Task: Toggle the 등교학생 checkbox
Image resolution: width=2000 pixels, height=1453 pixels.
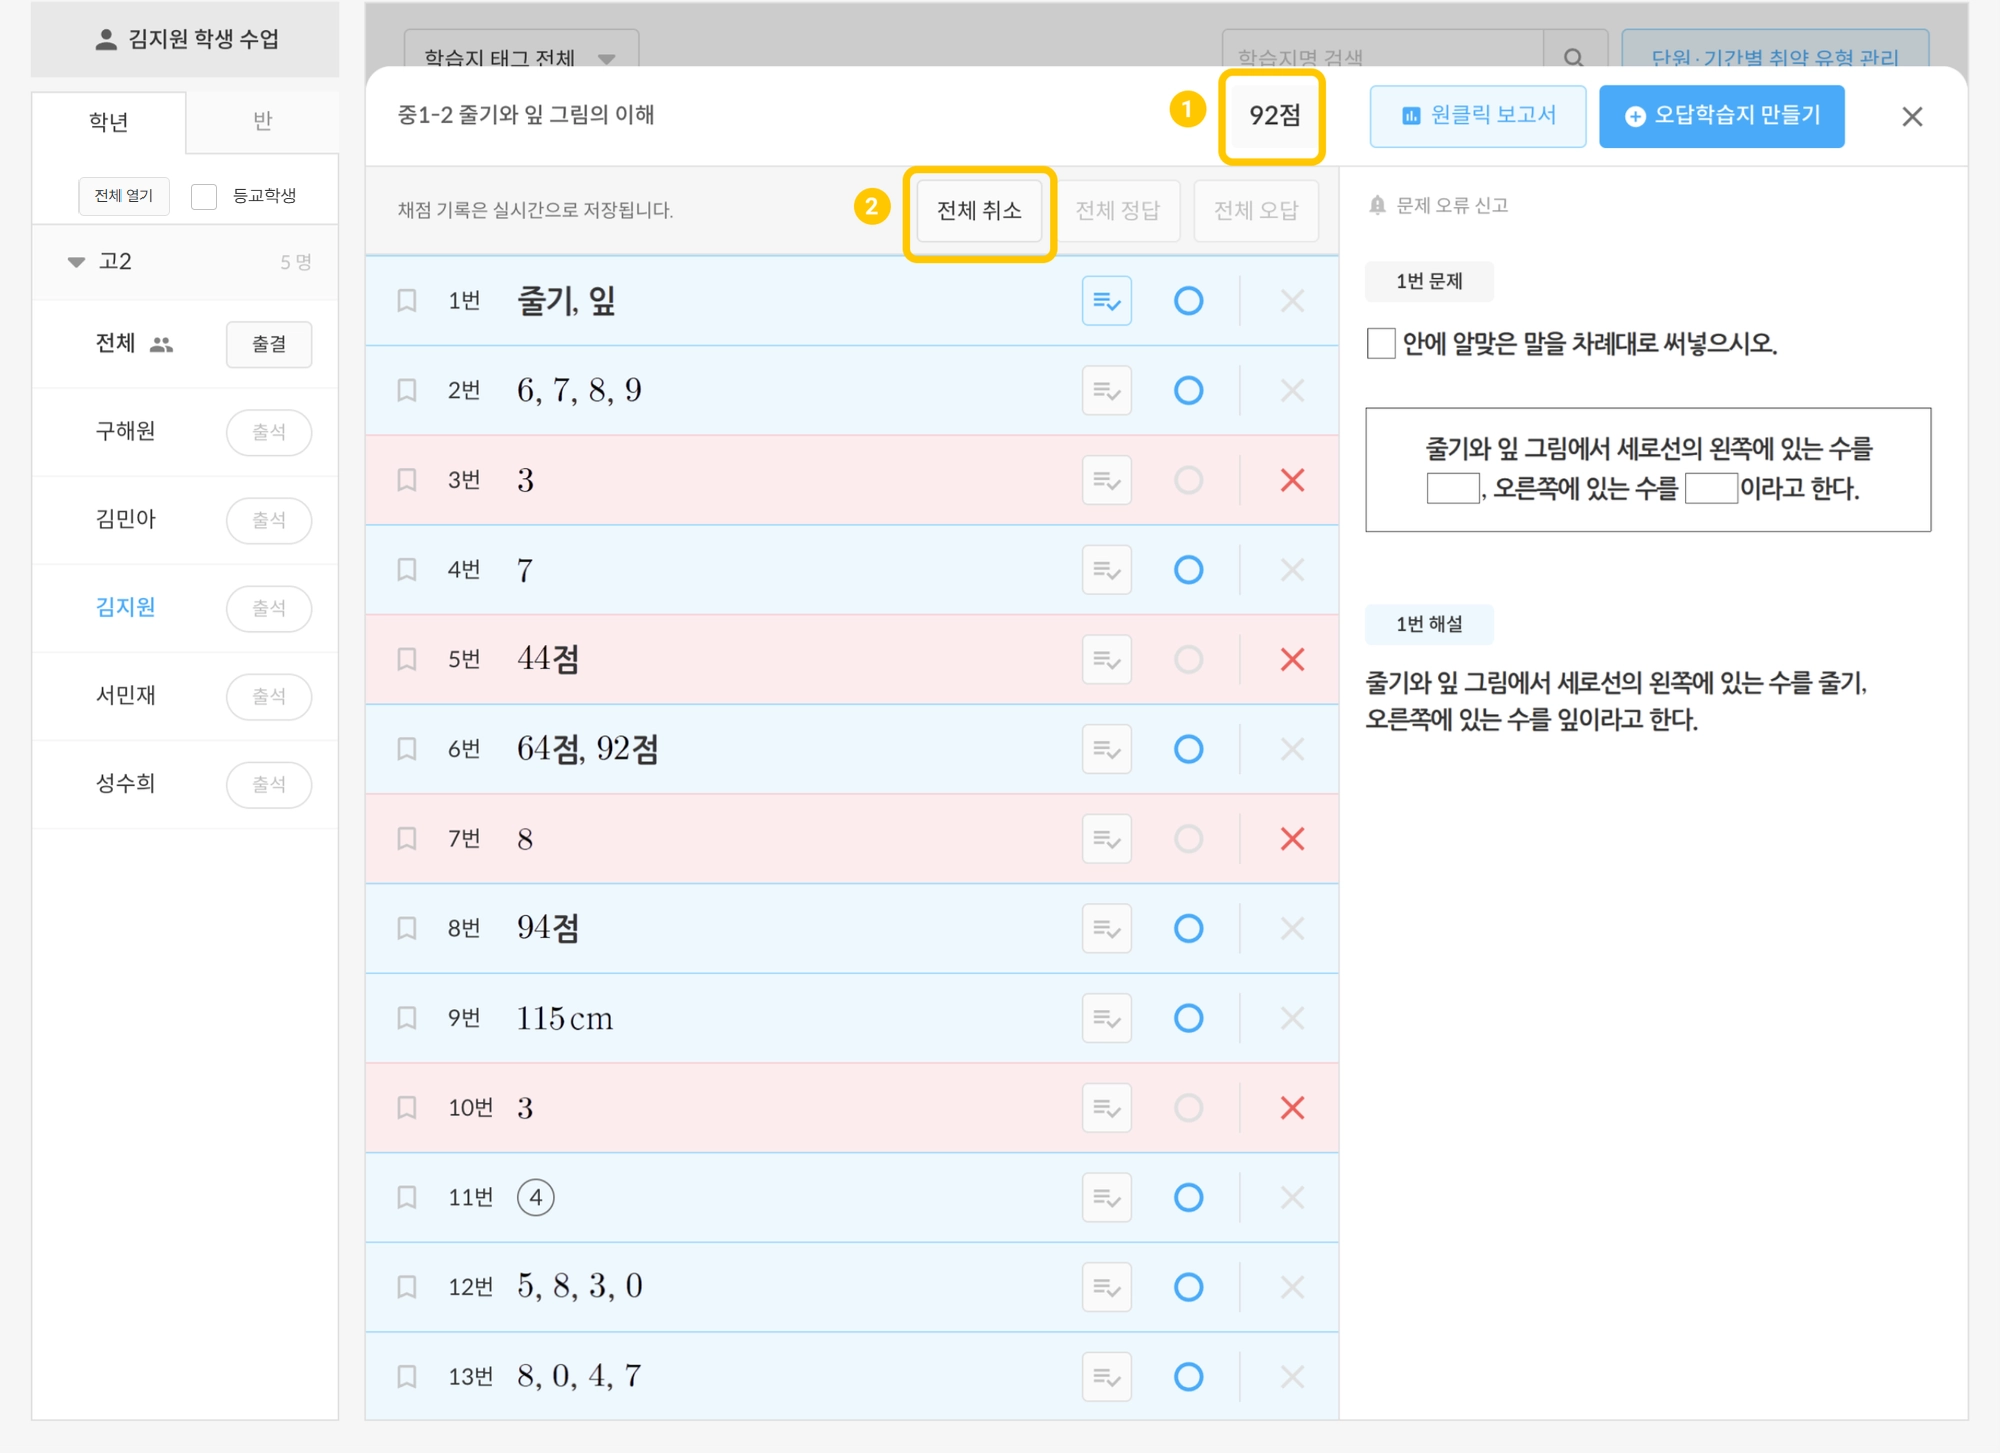Action: 204,196
